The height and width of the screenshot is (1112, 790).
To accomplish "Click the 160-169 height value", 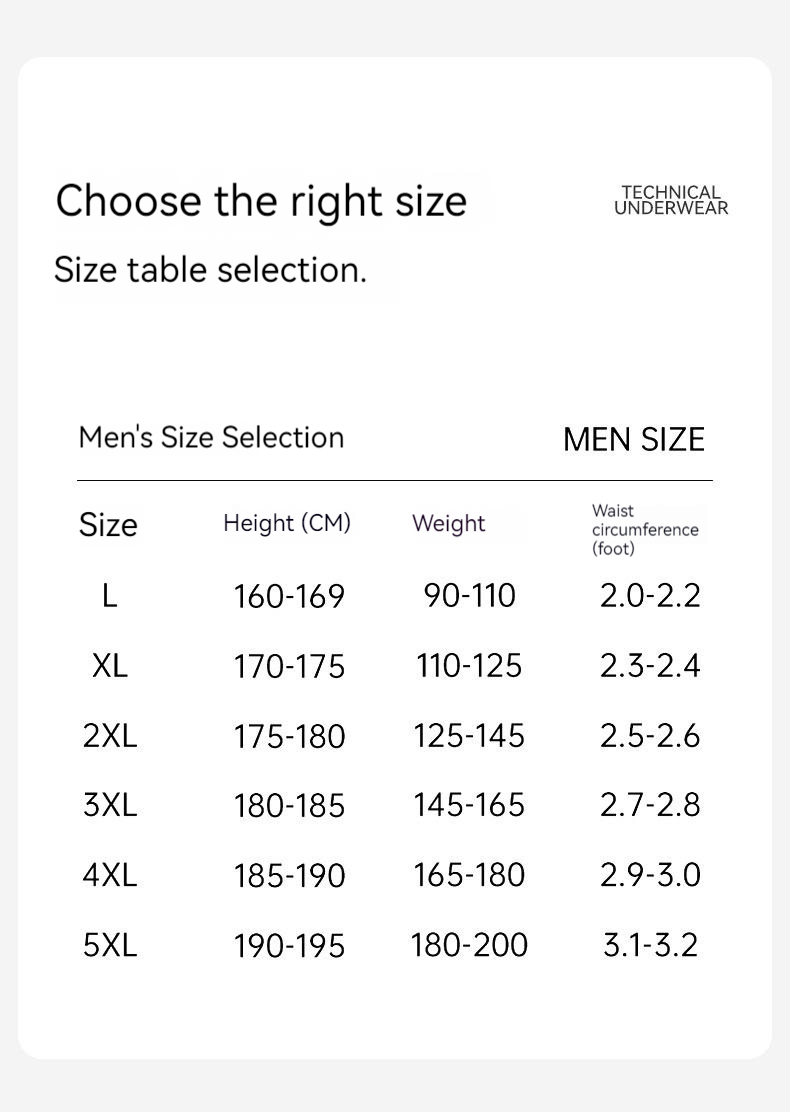I will (289, 597).
